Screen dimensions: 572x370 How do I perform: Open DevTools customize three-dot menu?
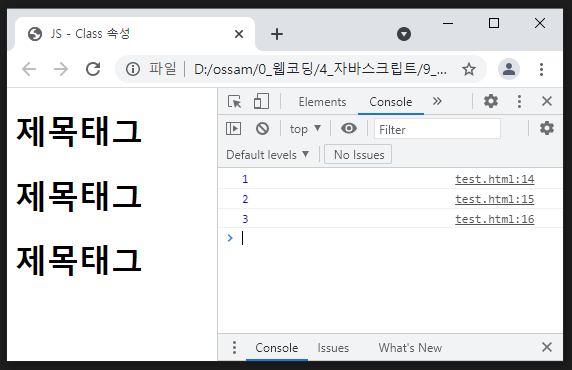(519, 101)
